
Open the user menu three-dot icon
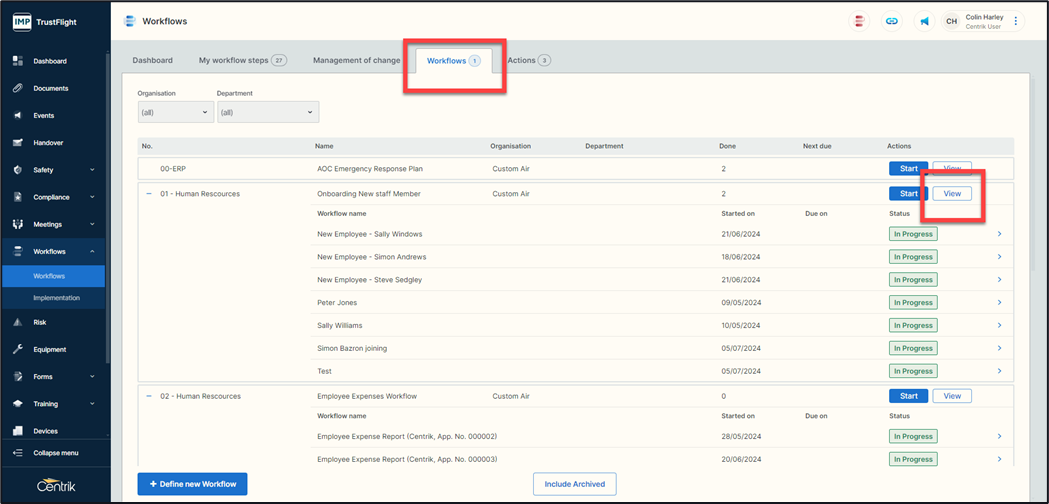1016,21
